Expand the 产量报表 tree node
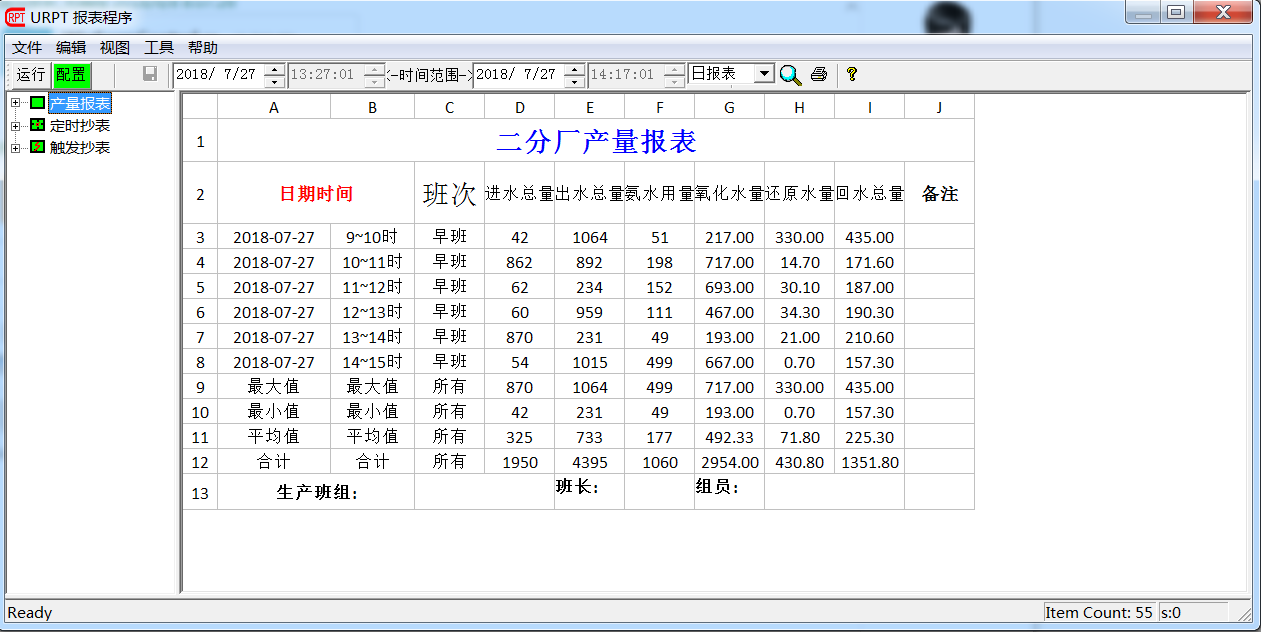 [15, 103]
